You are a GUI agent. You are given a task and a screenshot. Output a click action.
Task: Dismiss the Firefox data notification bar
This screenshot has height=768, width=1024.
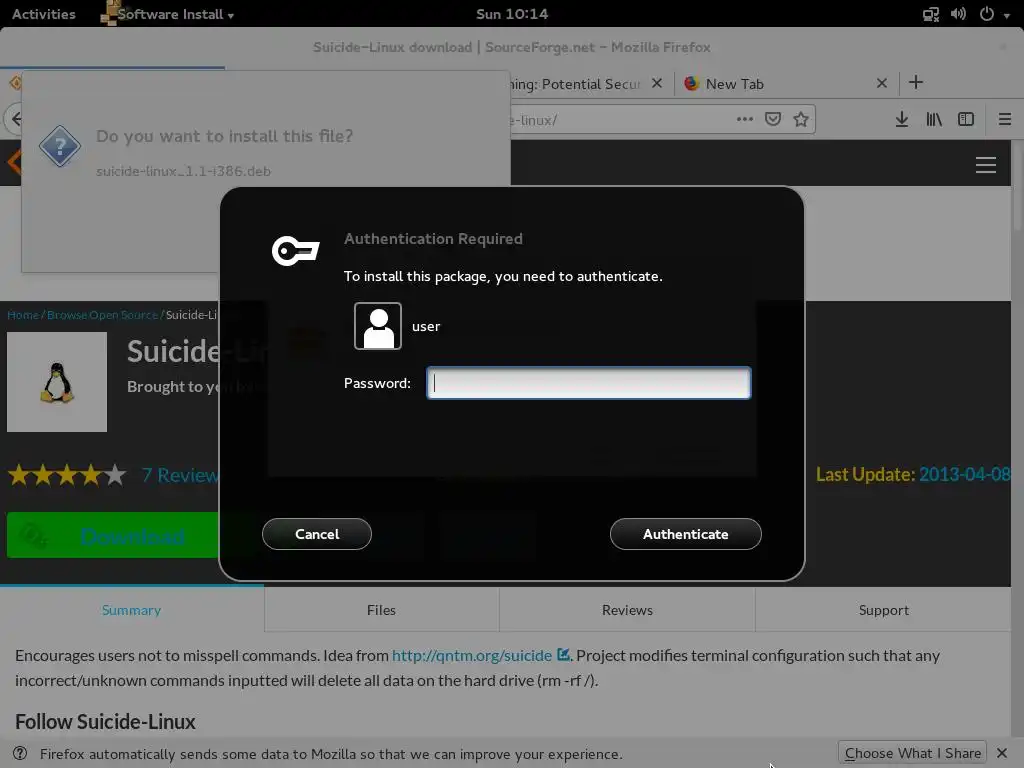point(1002,754)
